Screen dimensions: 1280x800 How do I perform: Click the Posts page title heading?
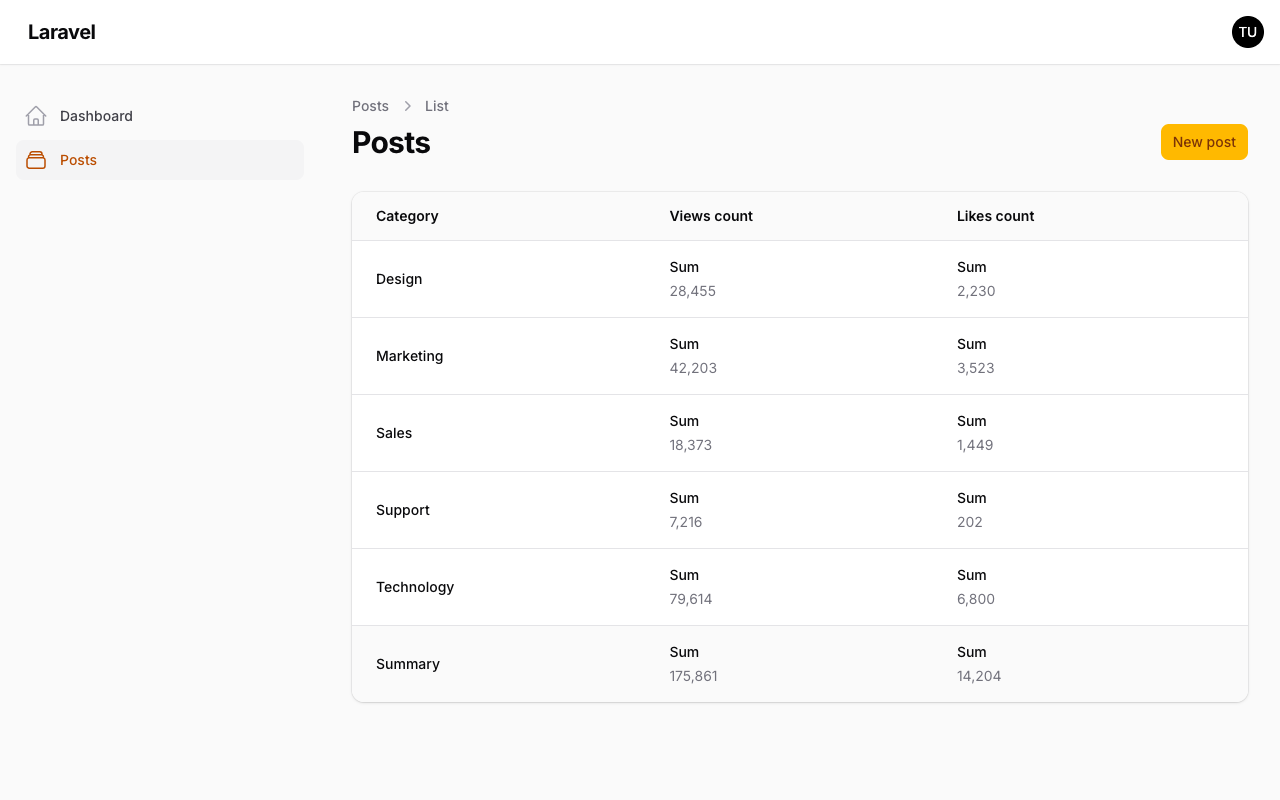pyautogui.click(x=391, y=142)
